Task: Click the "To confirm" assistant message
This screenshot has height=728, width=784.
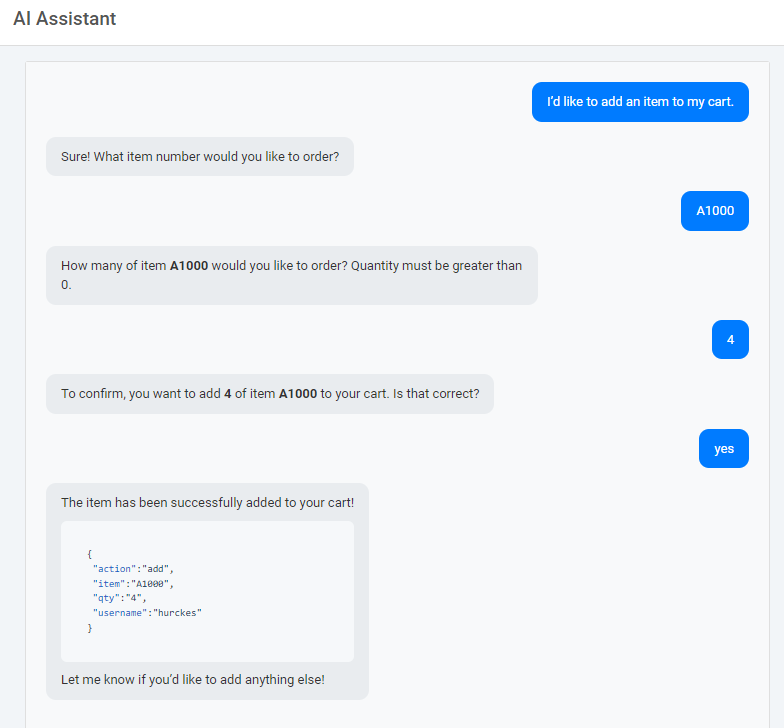Action: (269, 394)
